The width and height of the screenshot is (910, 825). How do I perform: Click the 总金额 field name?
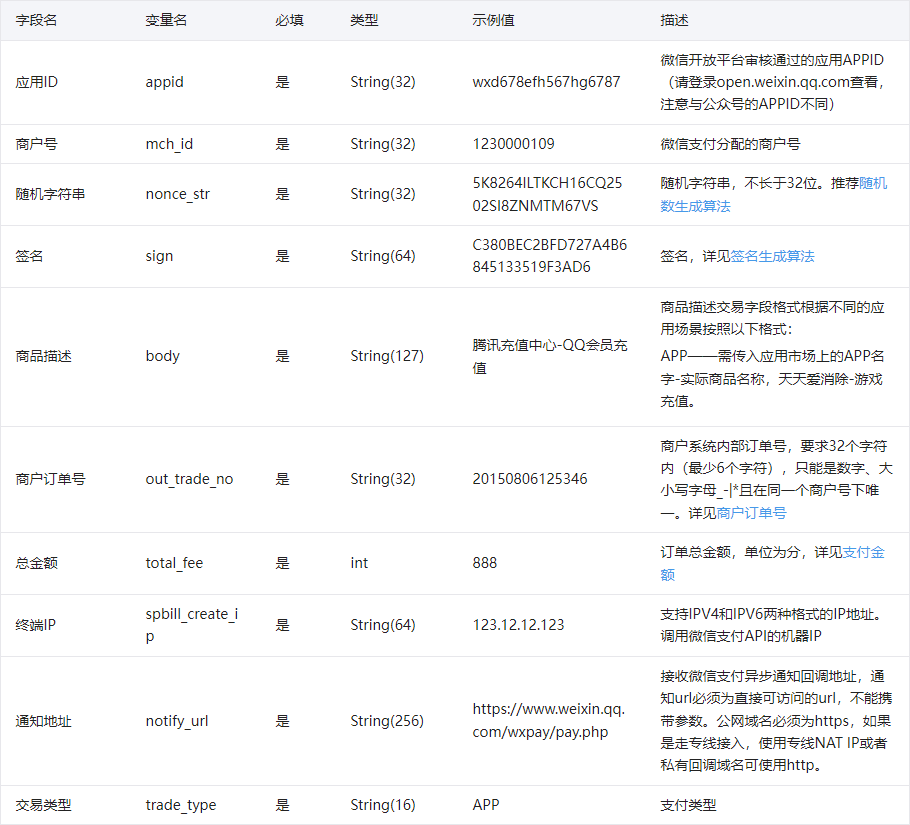(x=36, y=563)
